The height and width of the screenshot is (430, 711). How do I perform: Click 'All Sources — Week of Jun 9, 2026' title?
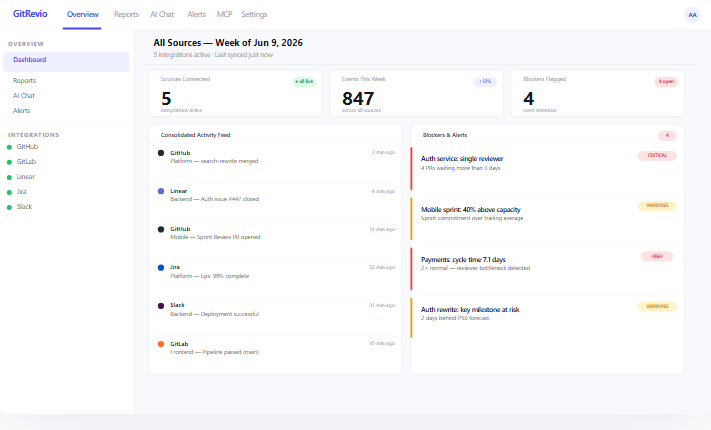228,43
